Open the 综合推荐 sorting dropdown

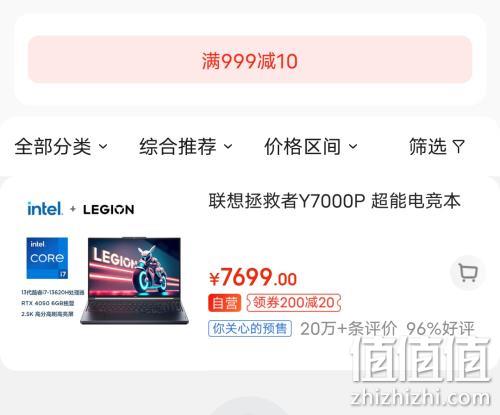click(x=186, y=146)
